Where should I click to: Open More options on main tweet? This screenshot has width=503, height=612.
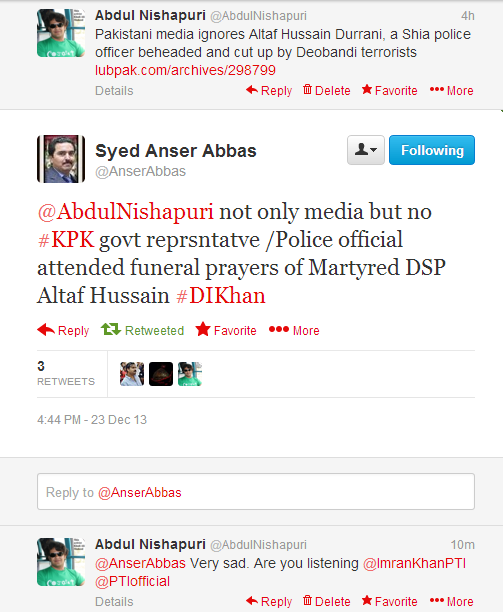[x=294, y=330]
